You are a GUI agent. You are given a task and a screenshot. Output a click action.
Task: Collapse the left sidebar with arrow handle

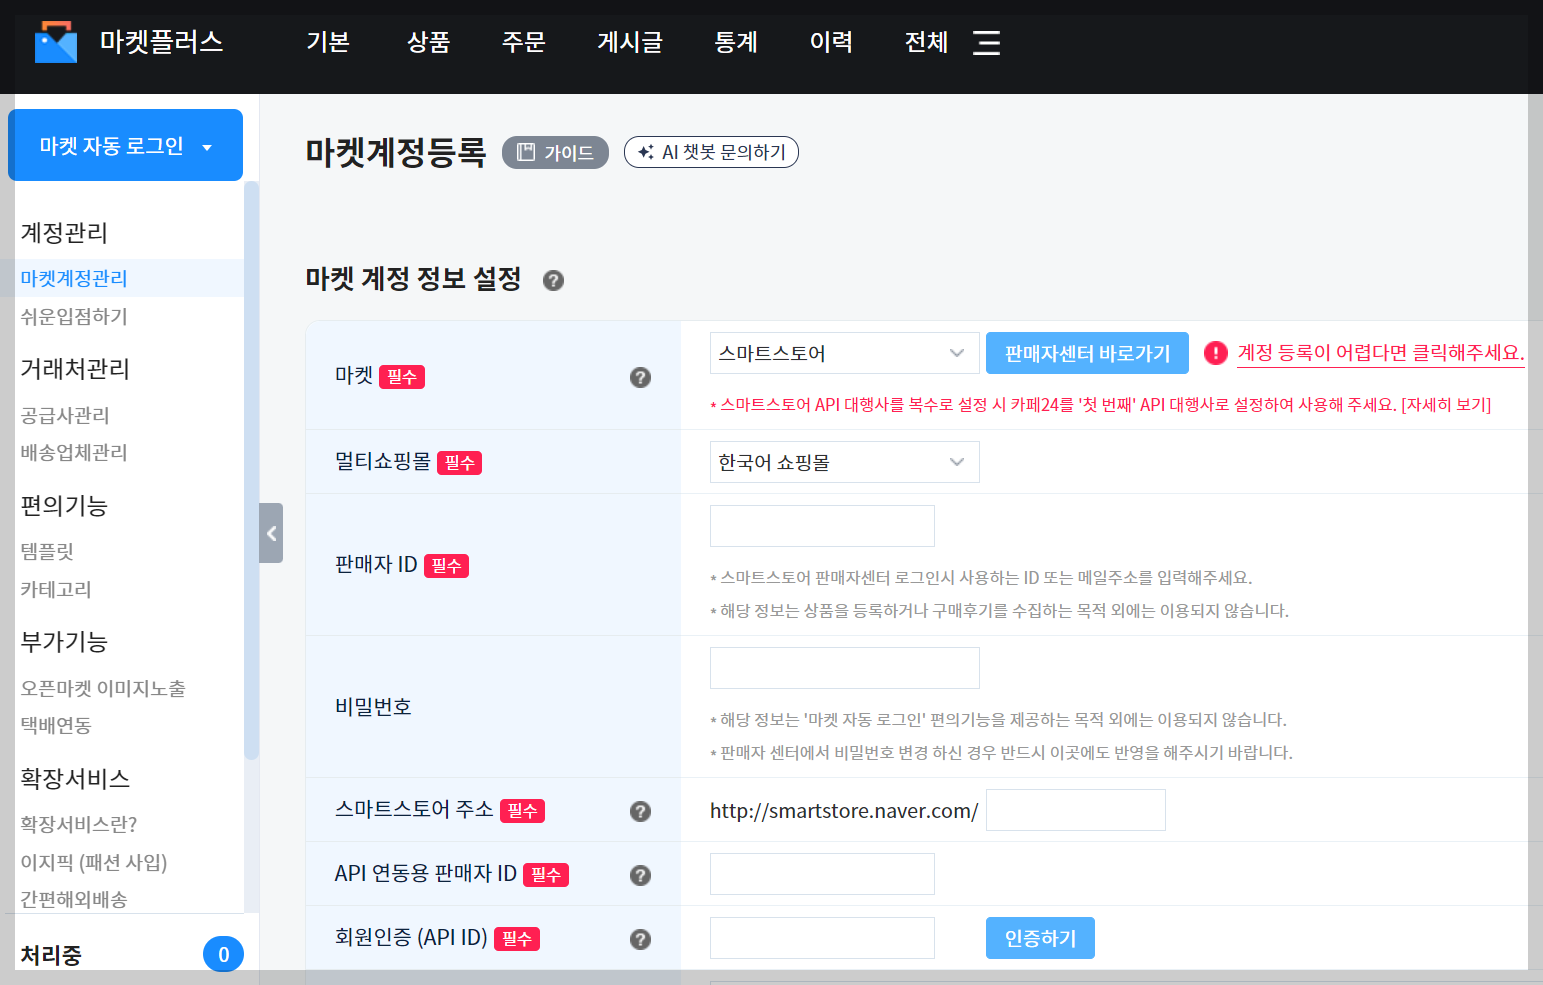coord(271,533)
